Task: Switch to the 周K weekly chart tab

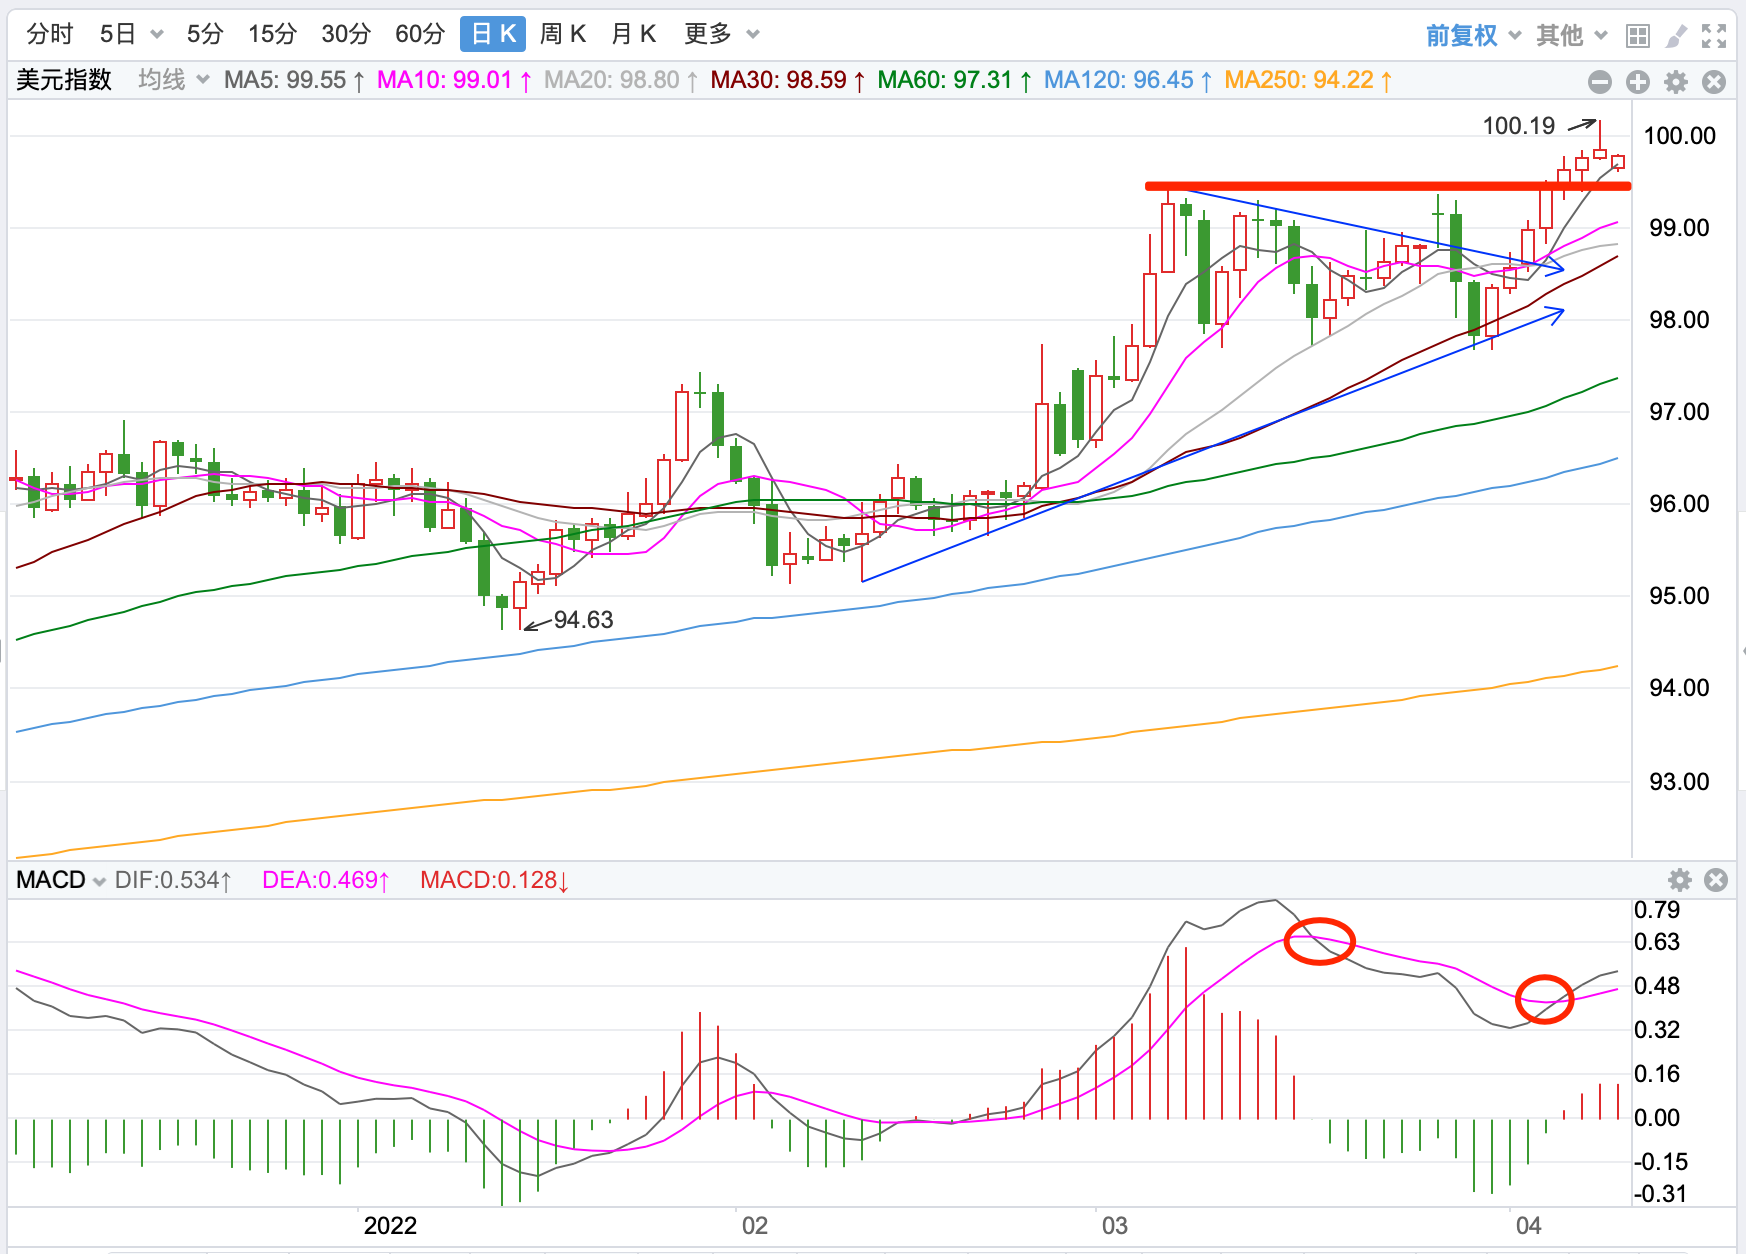Action: [x=562, y=34]
